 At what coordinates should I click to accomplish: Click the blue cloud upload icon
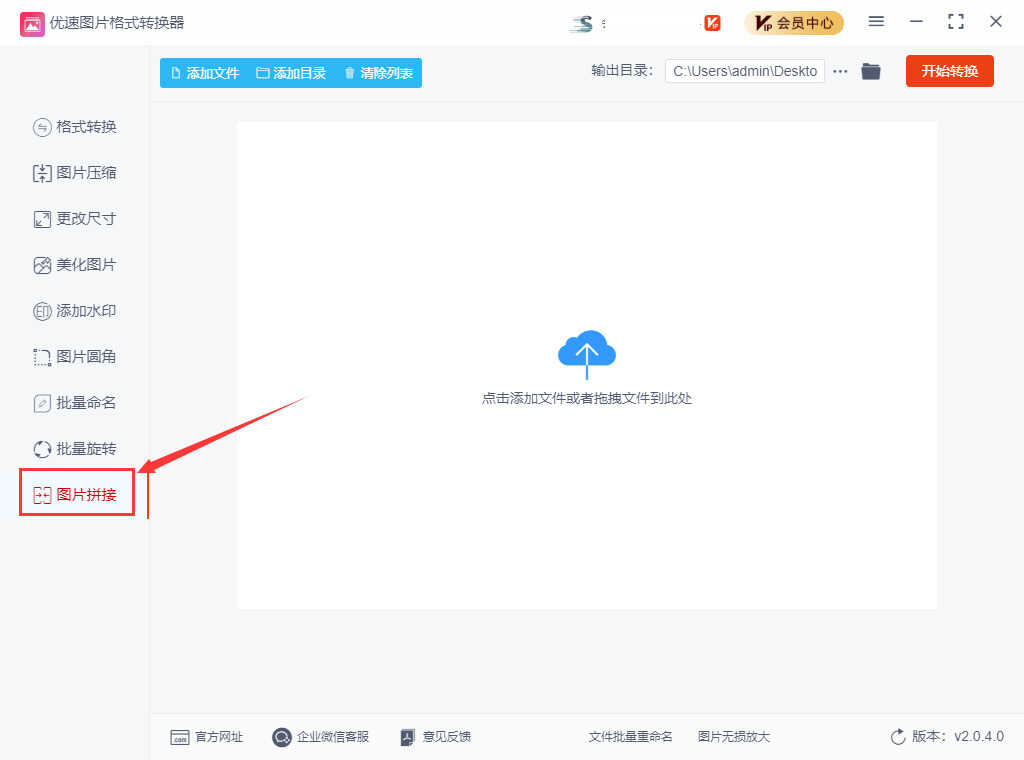click(586, 354)
